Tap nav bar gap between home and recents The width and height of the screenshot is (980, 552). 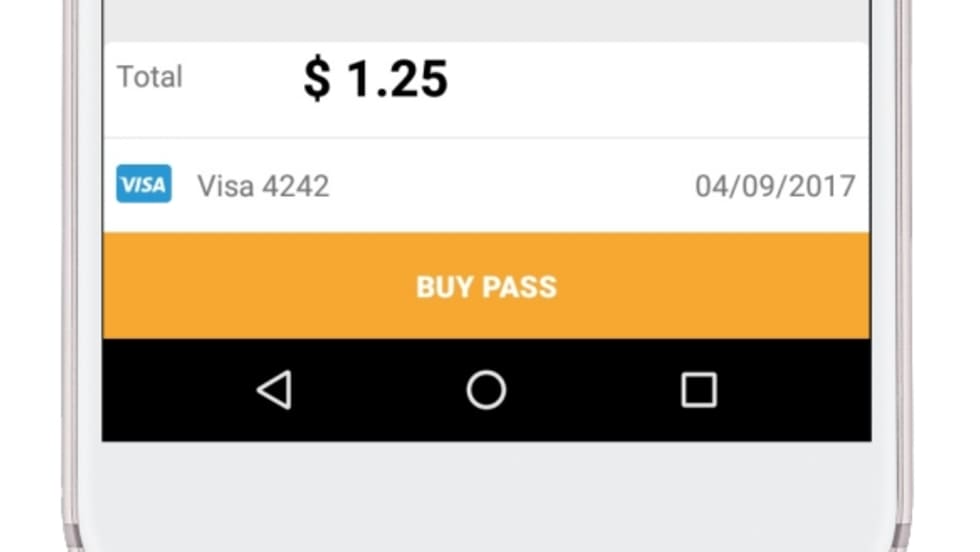(x=592, y=390)
